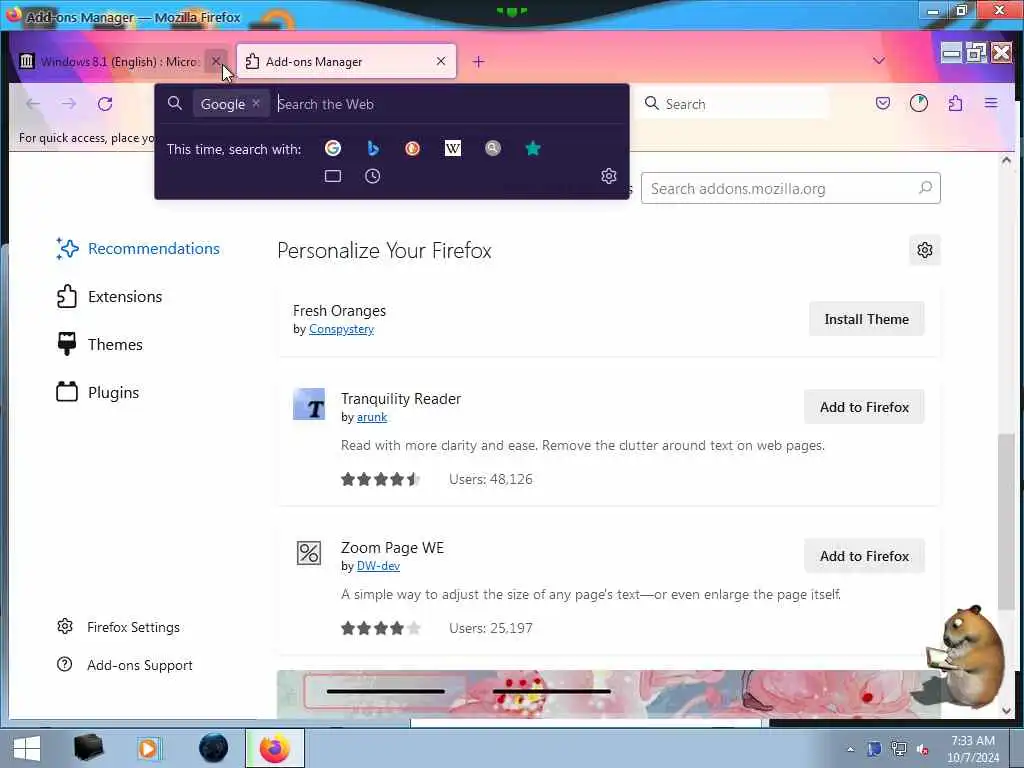Open Extensions category in the sidebar

(110, 296)
